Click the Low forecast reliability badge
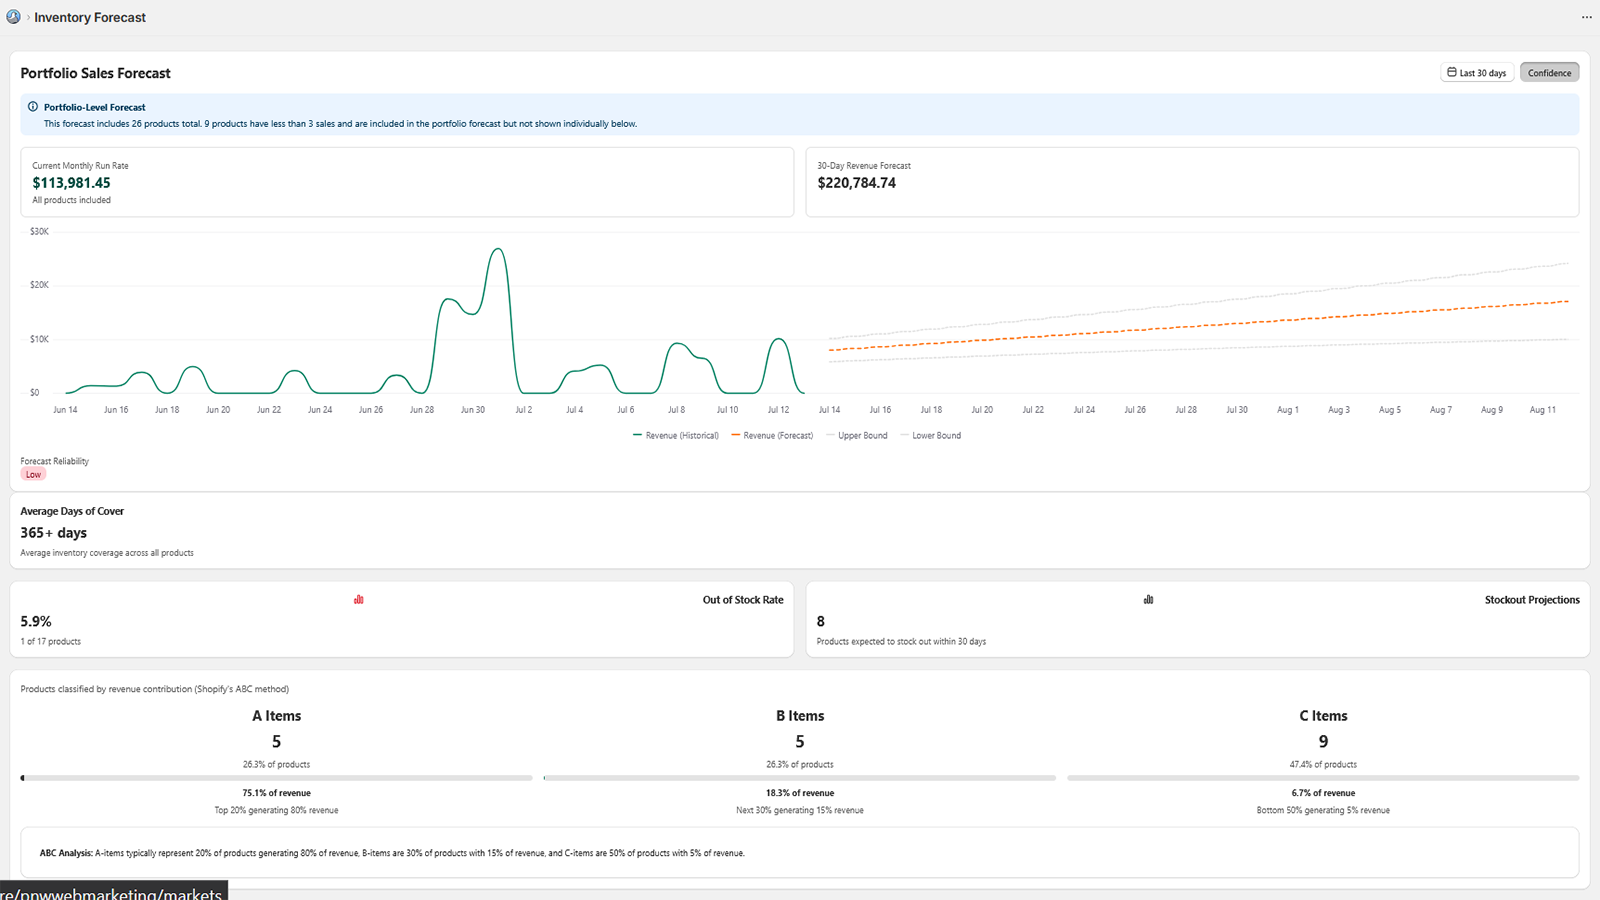Image resolution: width=1600 pixels, height=900 pixels. coord(33,474)
